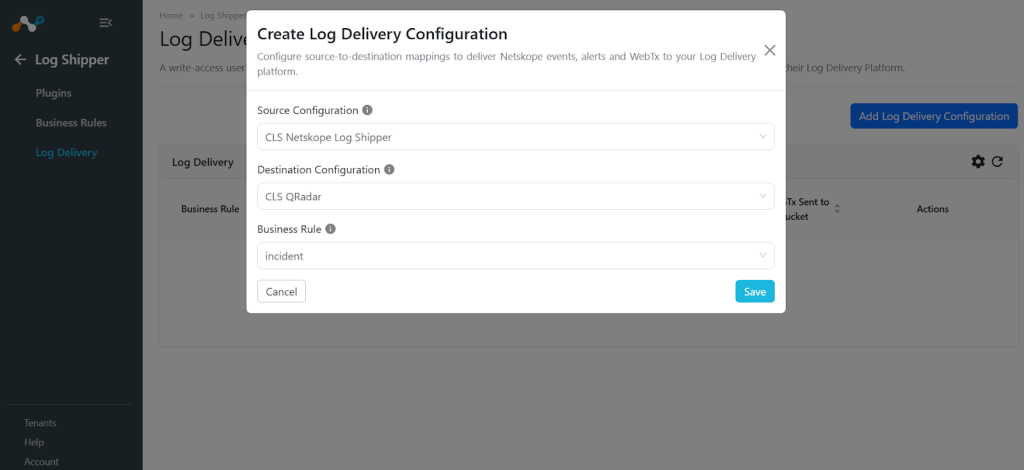
Task: Open the Log Delivery settings gear
Action: click(x=978, y=162)
